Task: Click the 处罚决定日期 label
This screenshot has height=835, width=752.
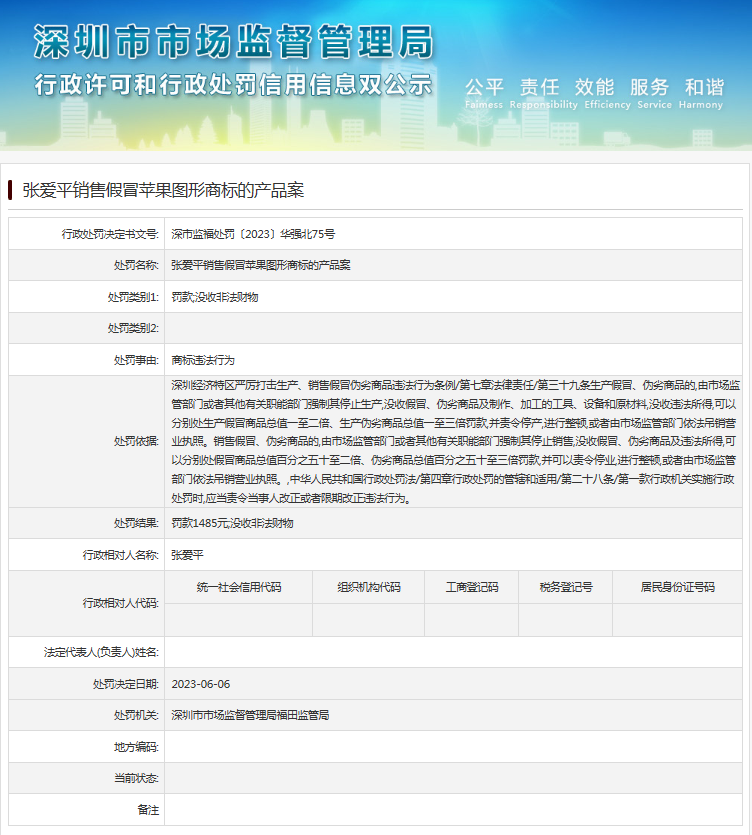Action: 126,684
